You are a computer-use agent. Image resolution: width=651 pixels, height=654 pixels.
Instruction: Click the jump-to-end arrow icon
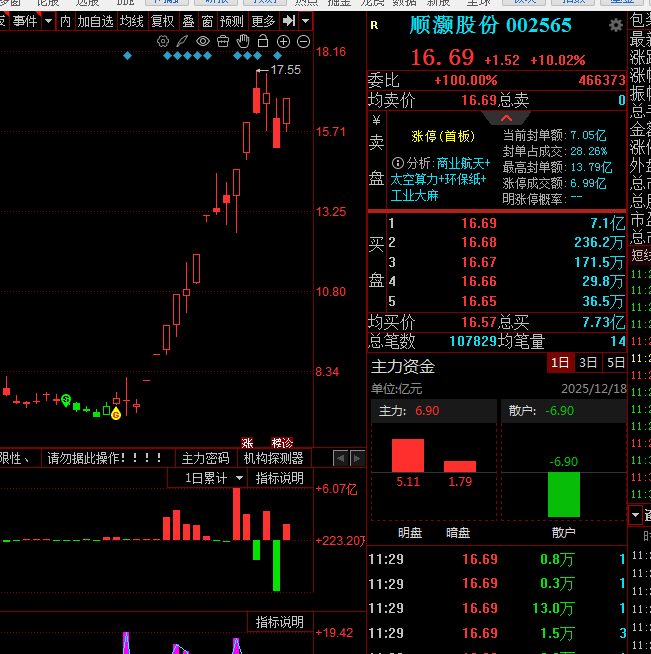click(289, 20)
